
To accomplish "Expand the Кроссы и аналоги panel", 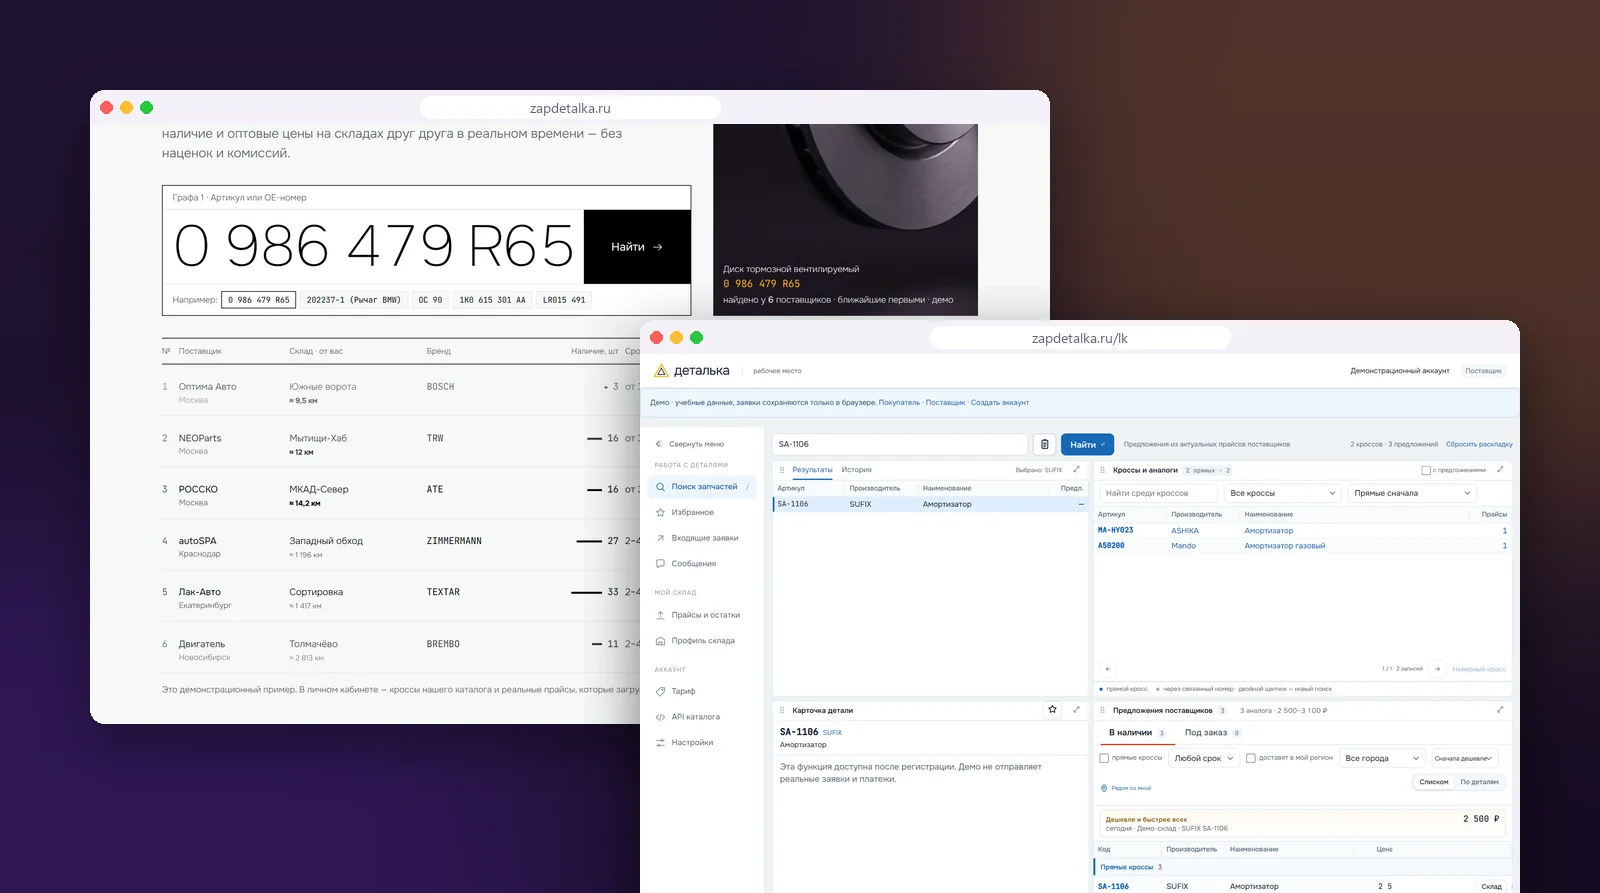I will tap(1500, 470).
